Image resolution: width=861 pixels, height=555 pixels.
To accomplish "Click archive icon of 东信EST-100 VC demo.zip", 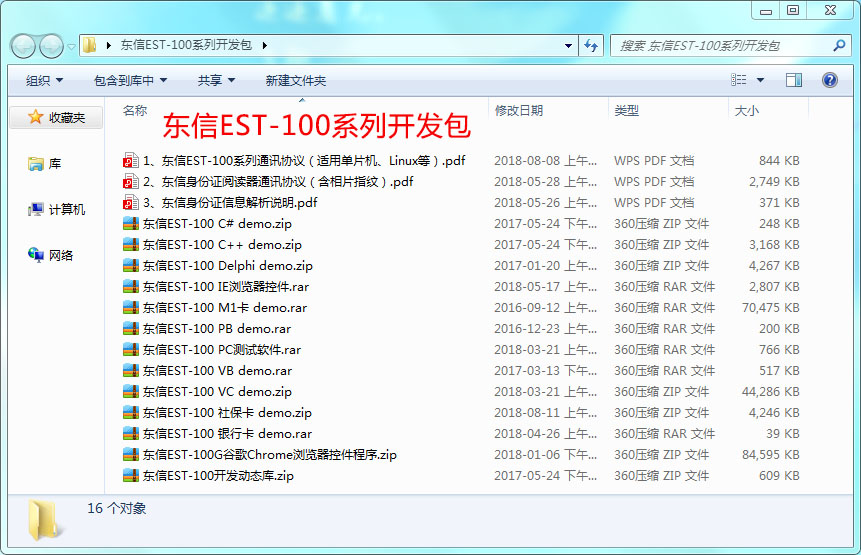I will point(131,391).
